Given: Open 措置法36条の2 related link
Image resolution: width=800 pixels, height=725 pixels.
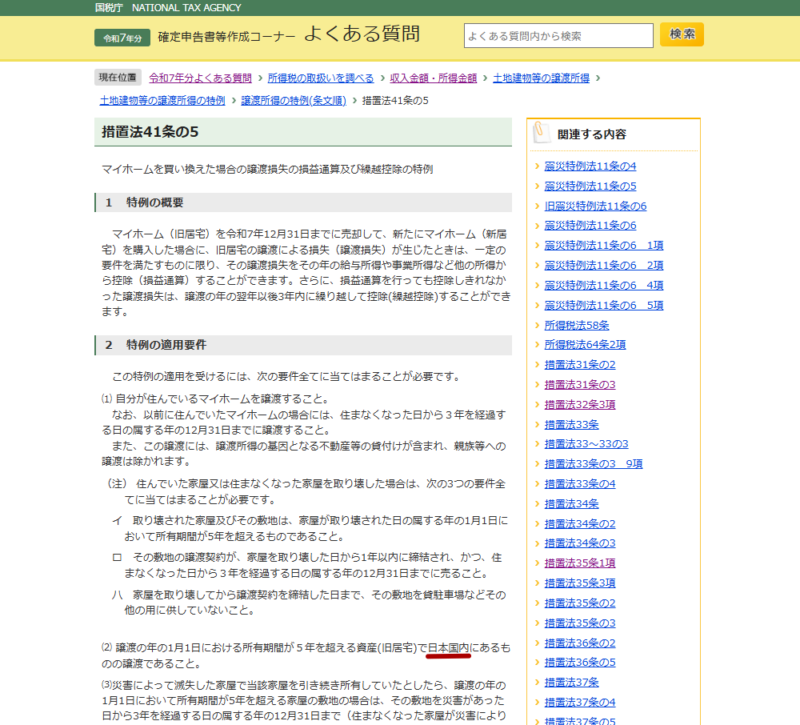Looking at the screenshot, I should pos(580,642).
